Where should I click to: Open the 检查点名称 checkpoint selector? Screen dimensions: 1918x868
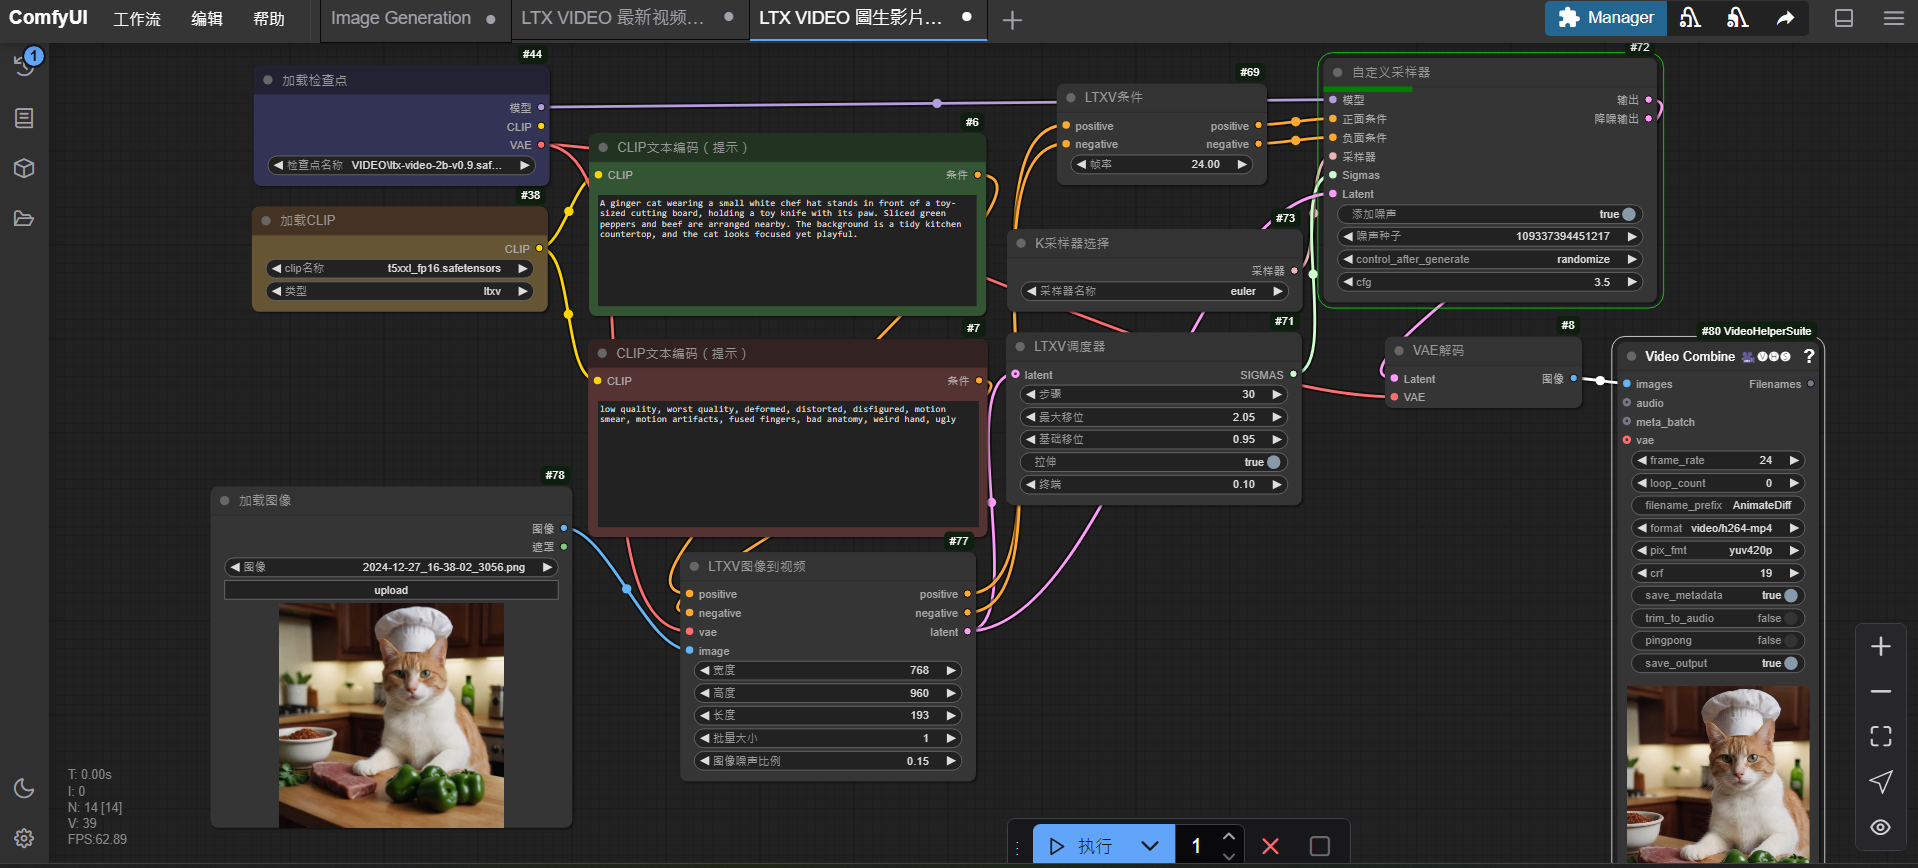401,165
